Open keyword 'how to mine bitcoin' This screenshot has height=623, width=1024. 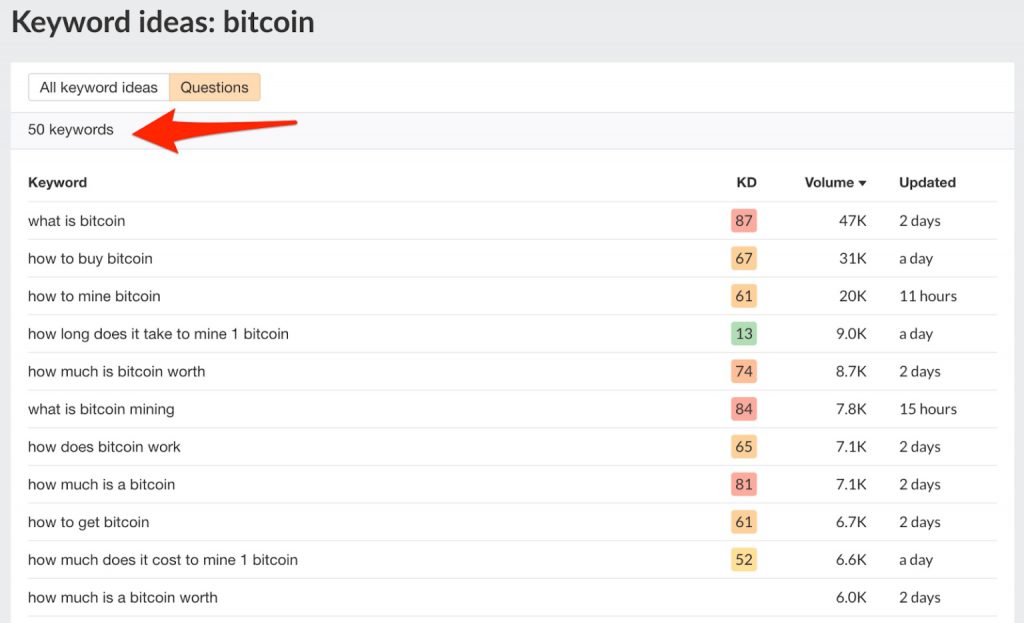[x=94, y=296]
